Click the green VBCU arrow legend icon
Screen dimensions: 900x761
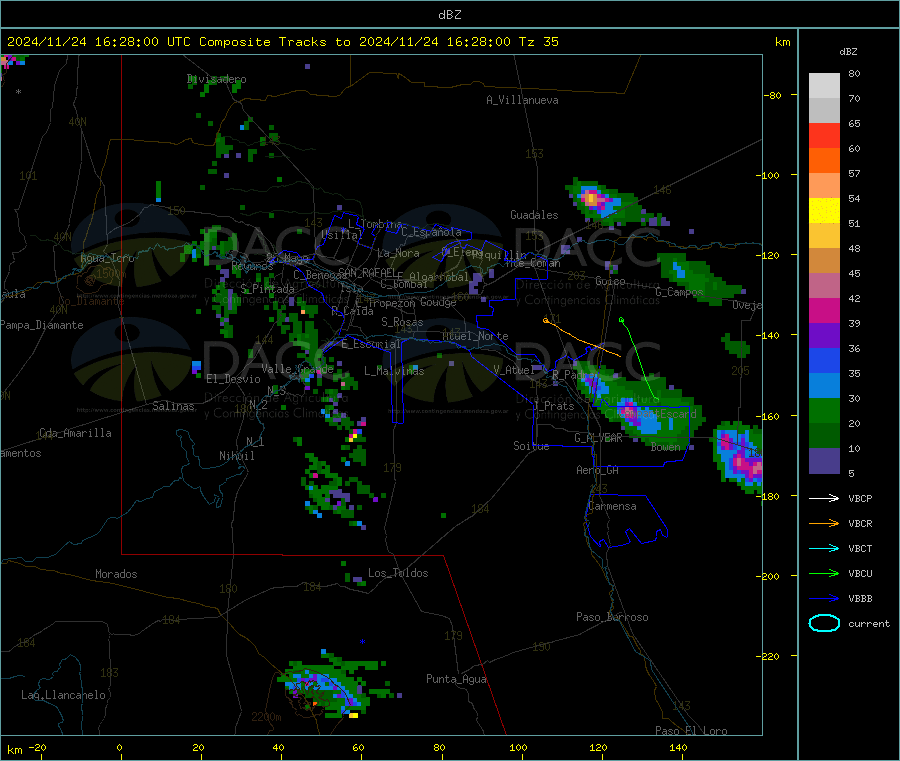tap(824, 573)
